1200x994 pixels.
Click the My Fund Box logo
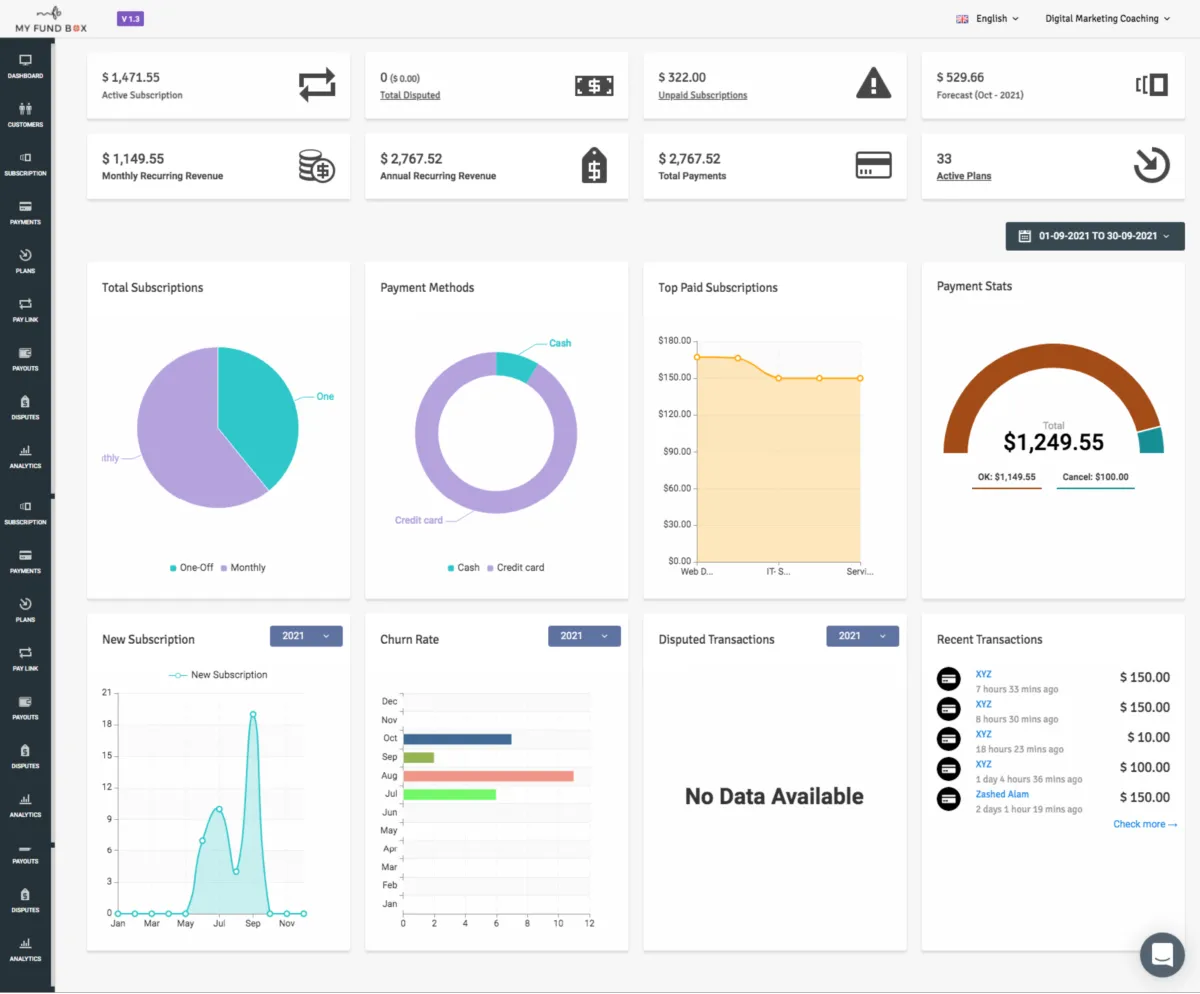[51, 19]
